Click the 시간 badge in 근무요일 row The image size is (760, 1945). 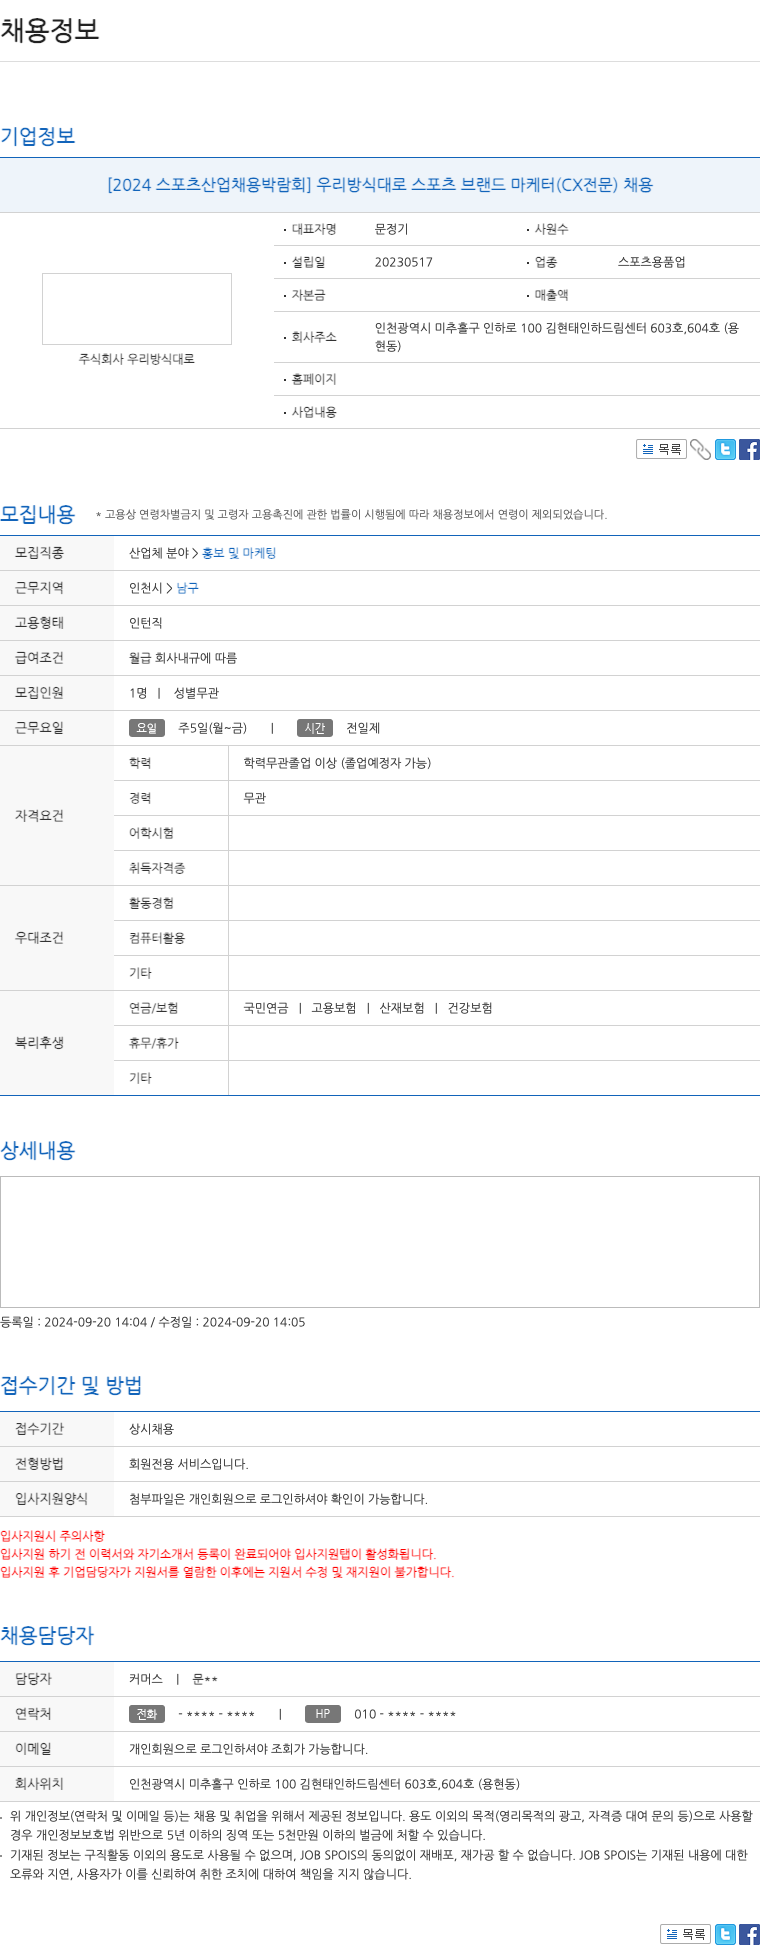pyautogui.click(x=315, y=728)
